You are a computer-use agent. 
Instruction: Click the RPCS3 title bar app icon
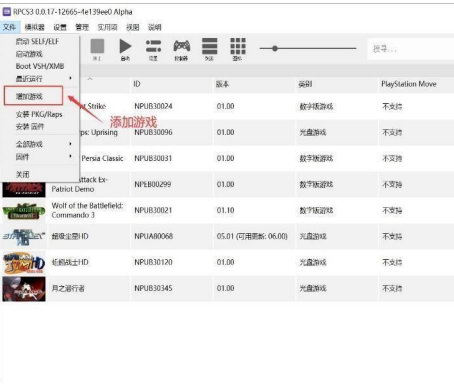click(7, 12)
